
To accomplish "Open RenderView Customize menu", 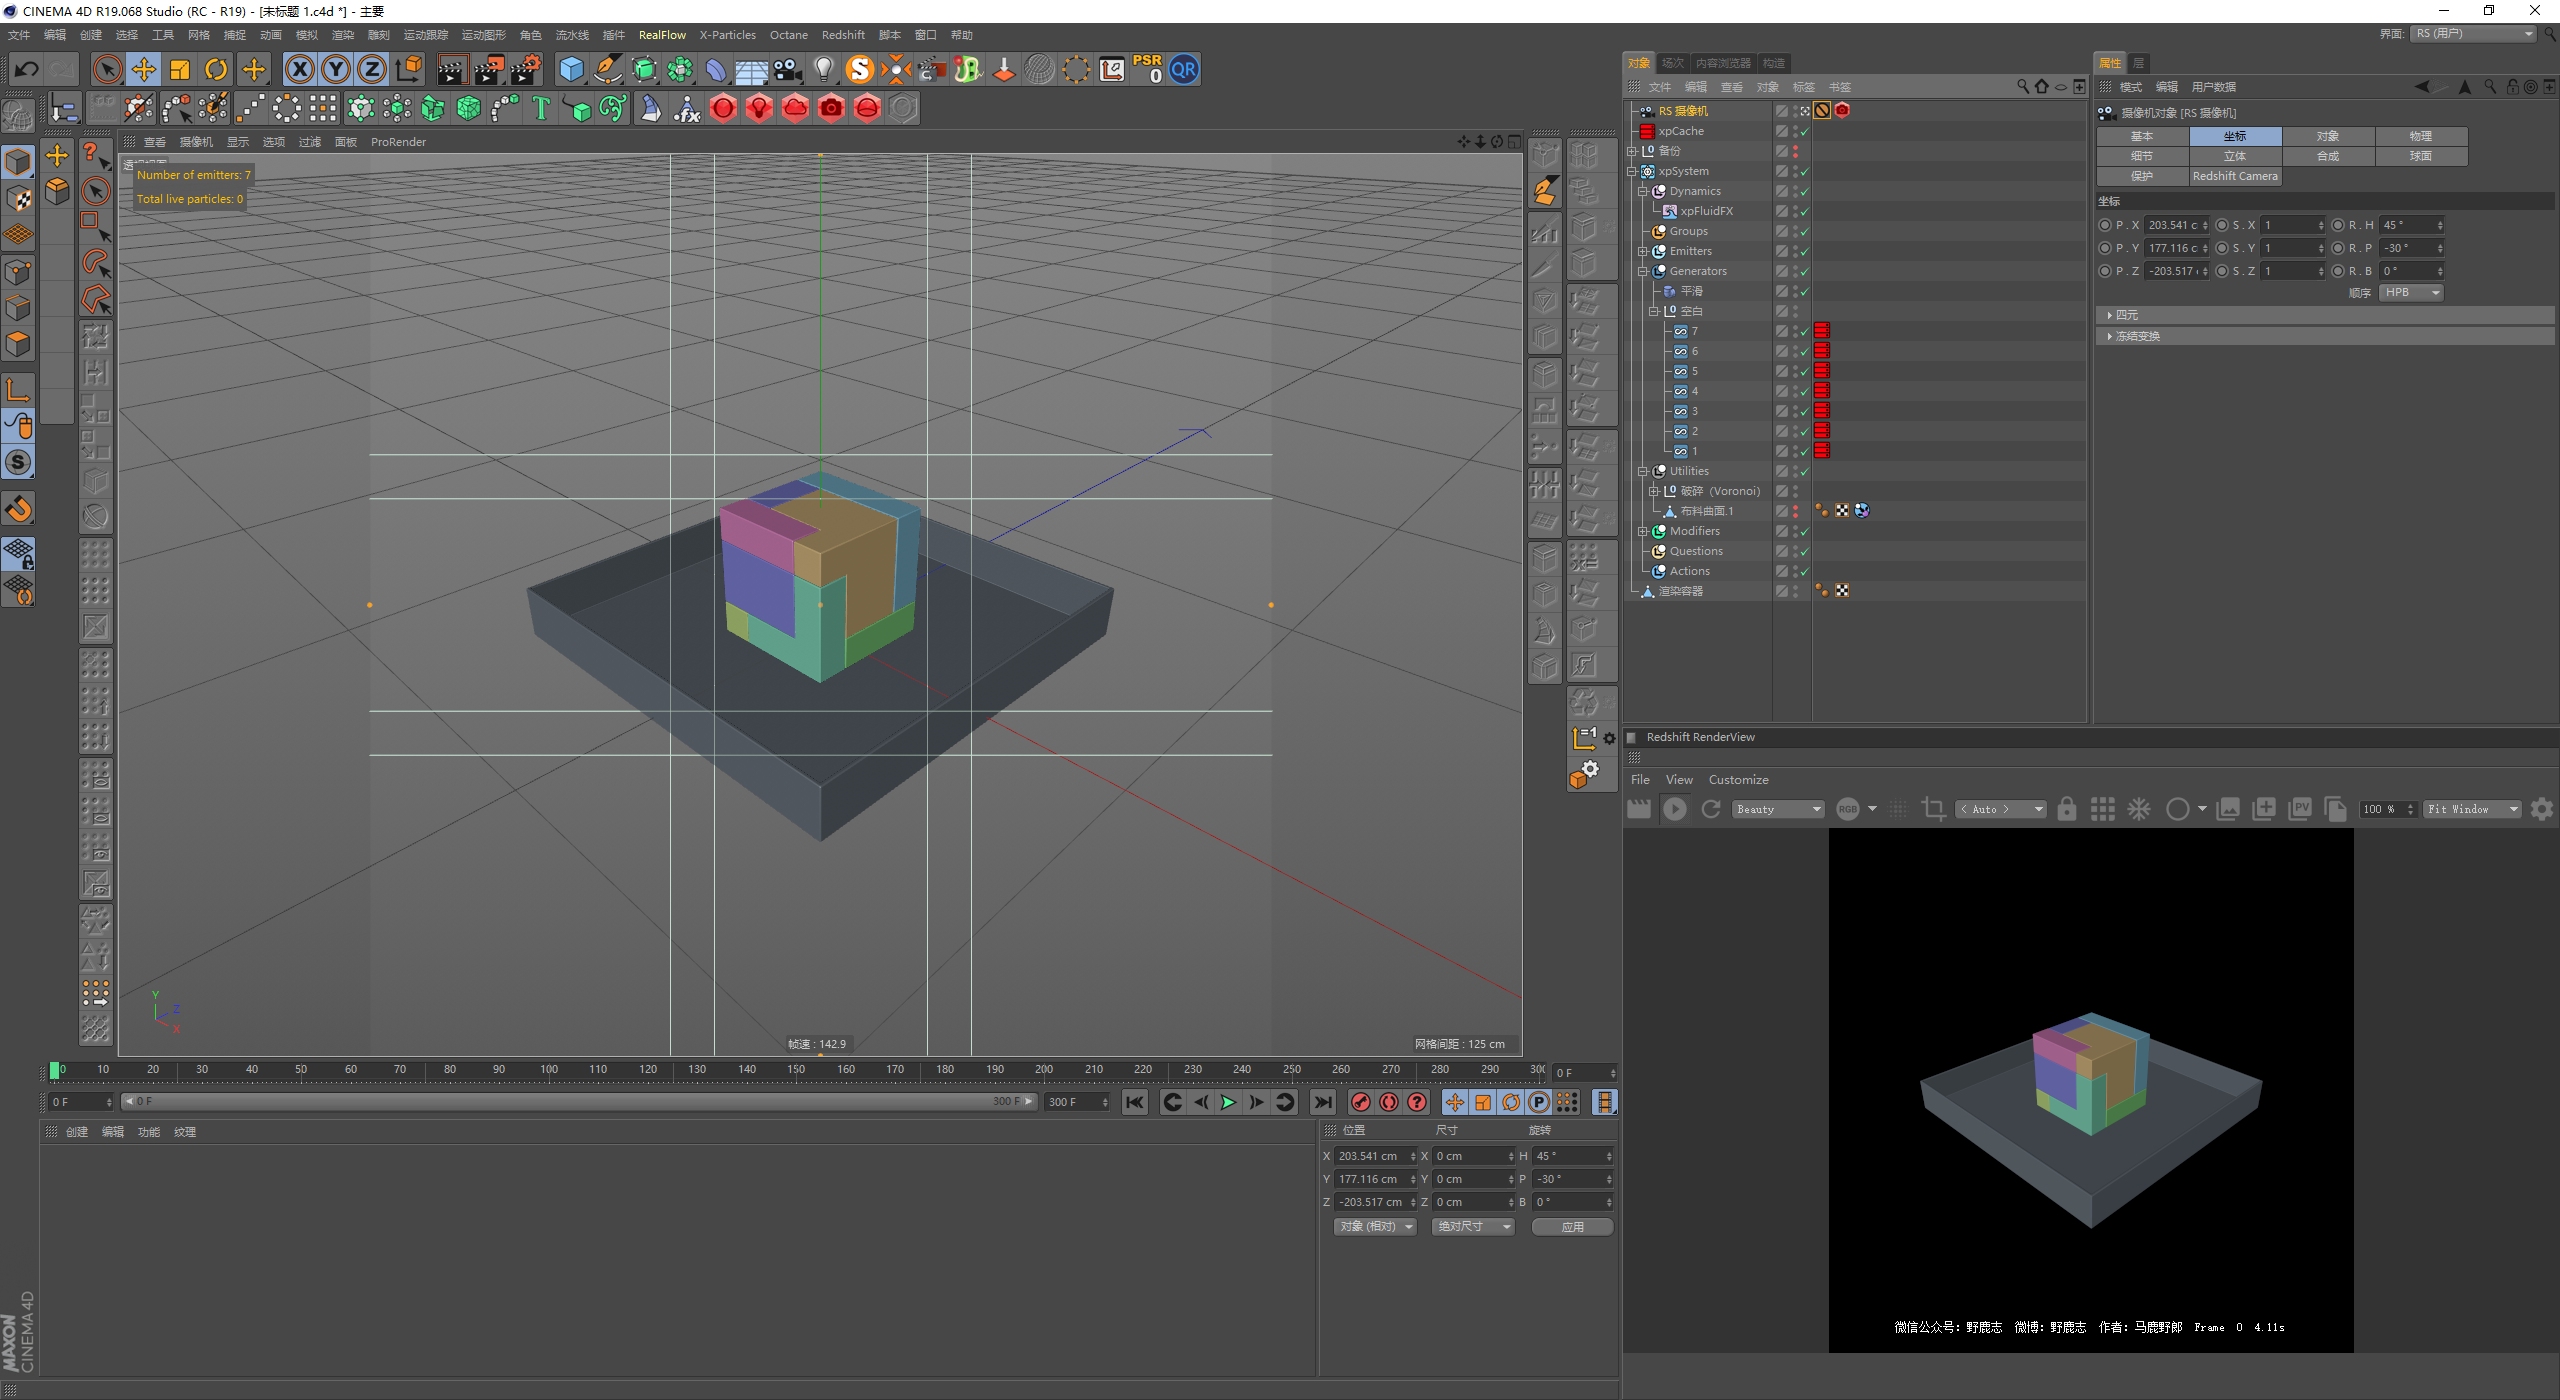I will coord(1738,780).
